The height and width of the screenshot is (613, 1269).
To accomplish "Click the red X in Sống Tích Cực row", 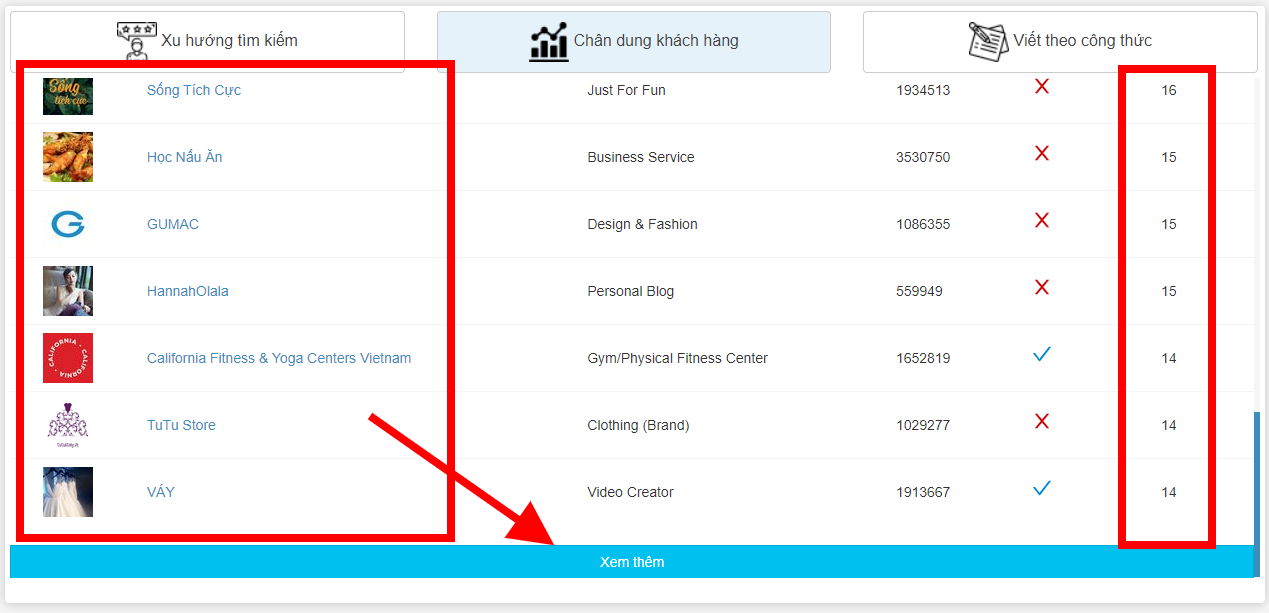I will pos(1042,87).
